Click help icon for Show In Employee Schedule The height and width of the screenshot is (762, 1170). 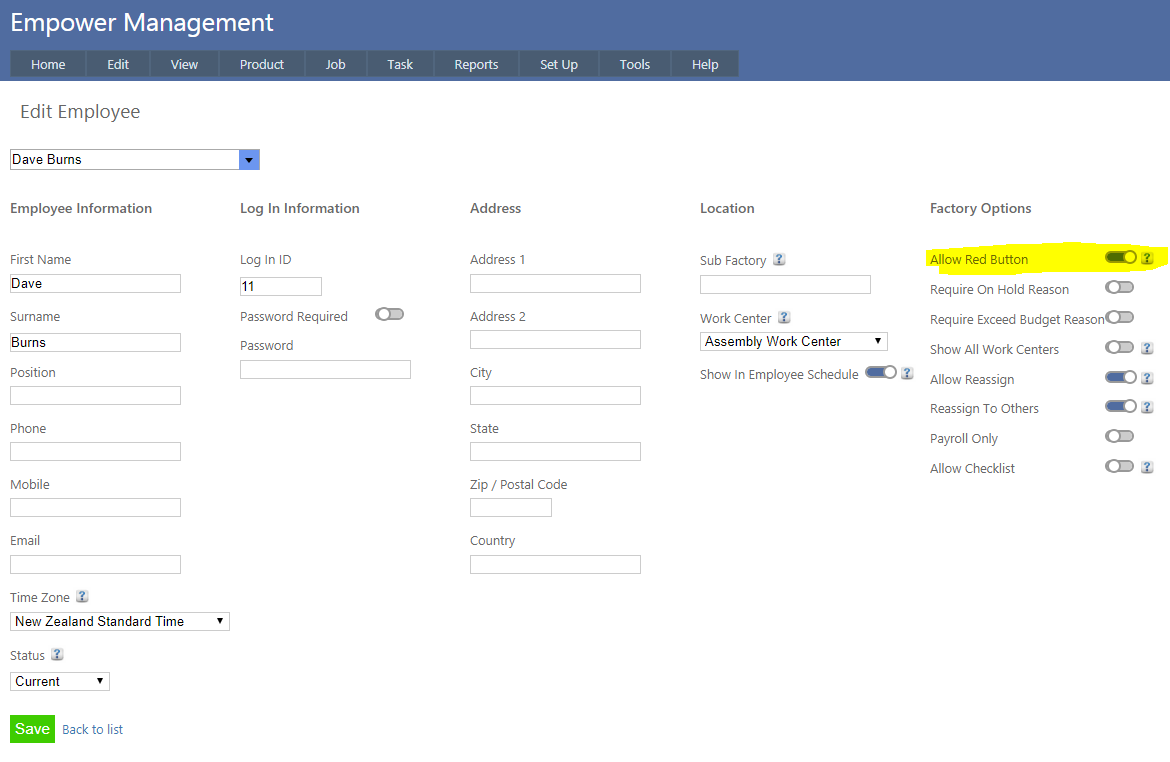907,374
